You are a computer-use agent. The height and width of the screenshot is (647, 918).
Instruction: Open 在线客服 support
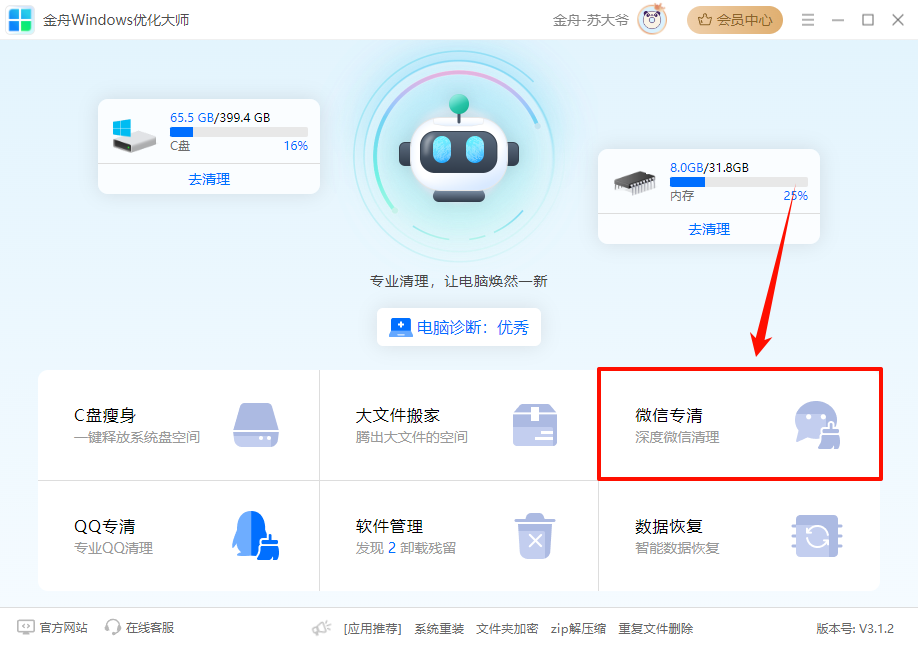click(x=139, y=628)
